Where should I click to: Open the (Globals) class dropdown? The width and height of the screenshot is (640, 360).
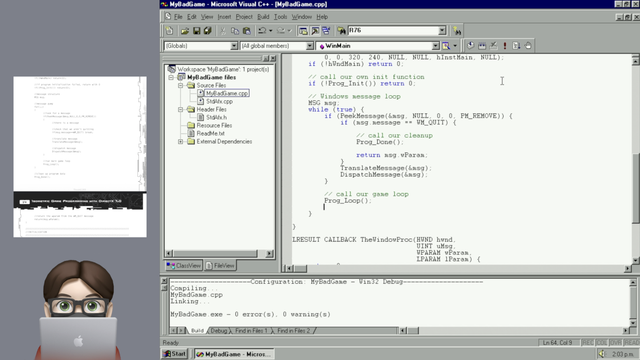(234, 46)
